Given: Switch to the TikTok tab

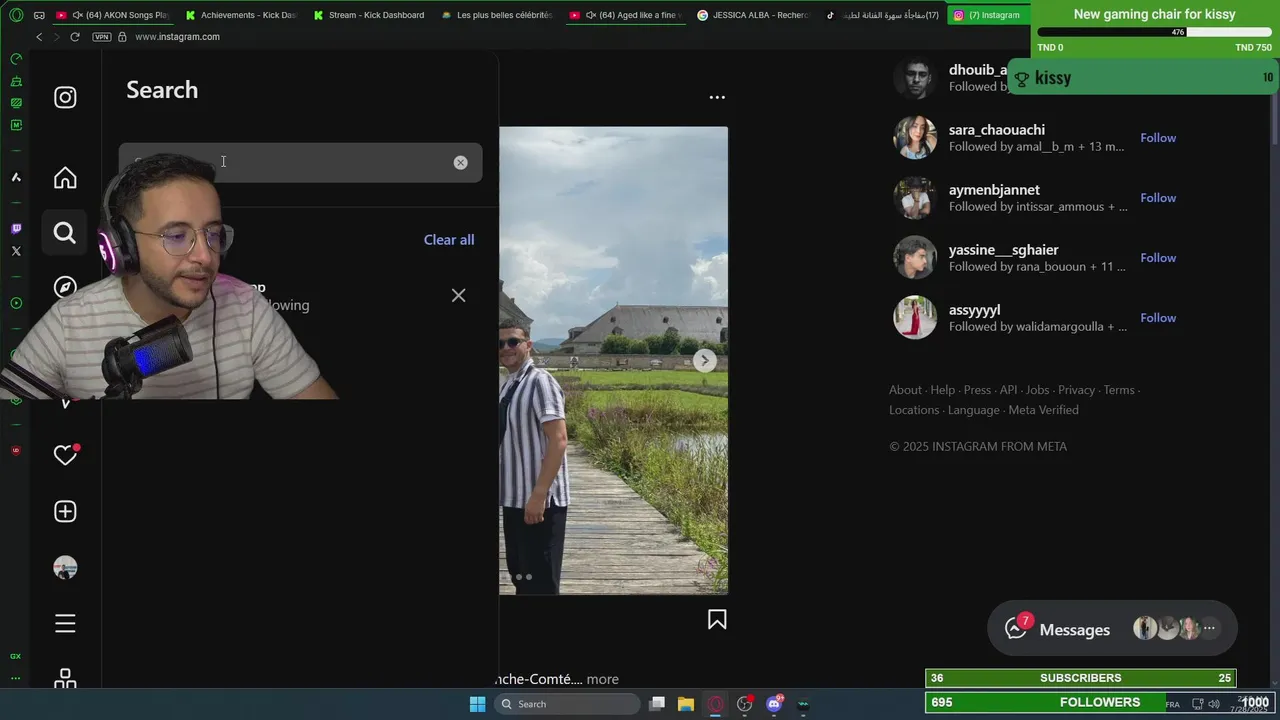Looking at the screenshot, I should pos(881,15).
